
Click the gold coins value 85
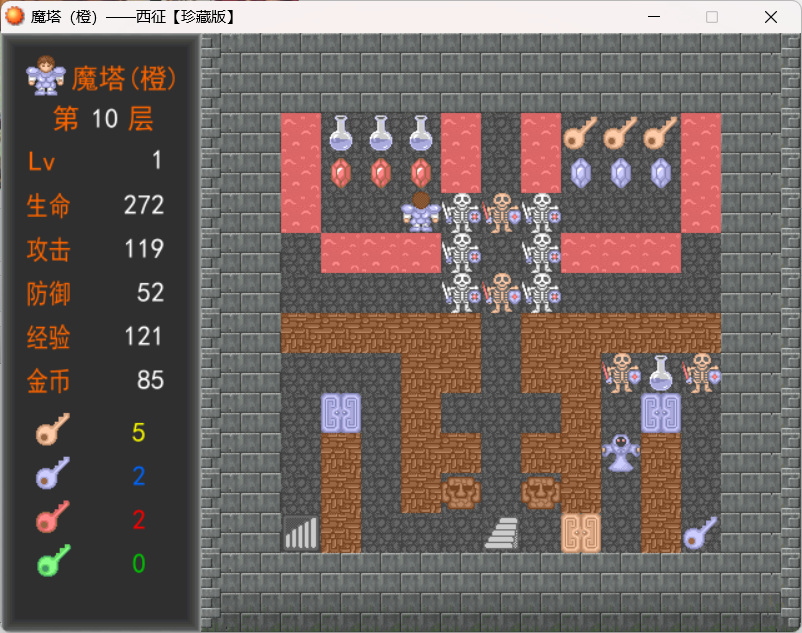(x=150, y=380)
